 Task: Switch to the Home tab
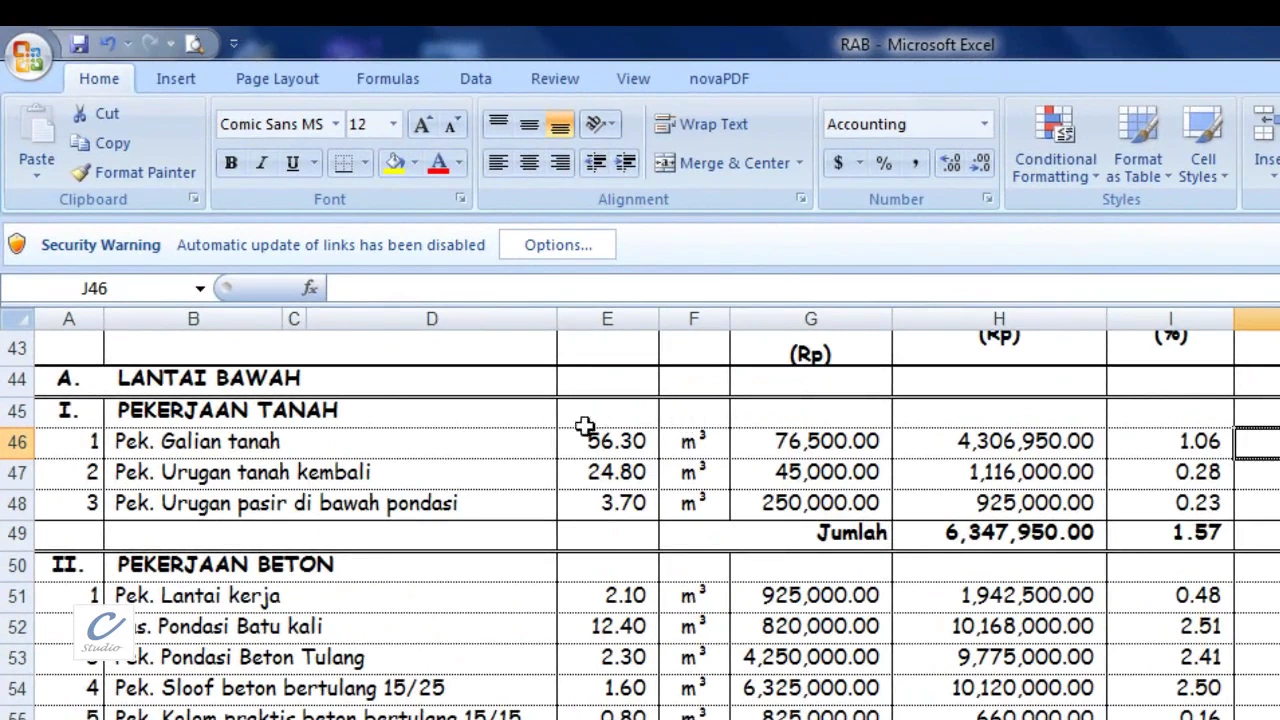[99, 78]
